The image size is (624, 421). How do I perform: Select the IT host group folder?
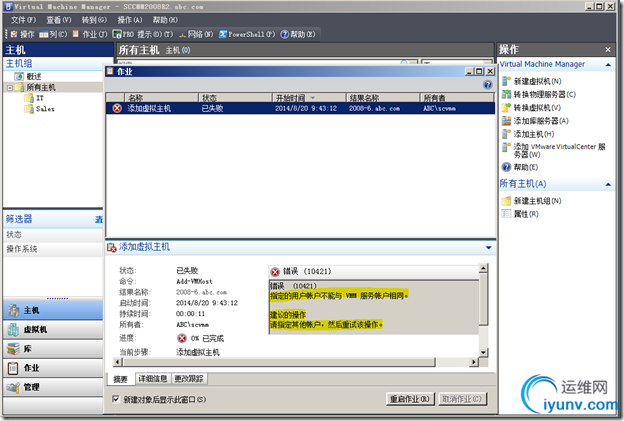coord(35,98)
